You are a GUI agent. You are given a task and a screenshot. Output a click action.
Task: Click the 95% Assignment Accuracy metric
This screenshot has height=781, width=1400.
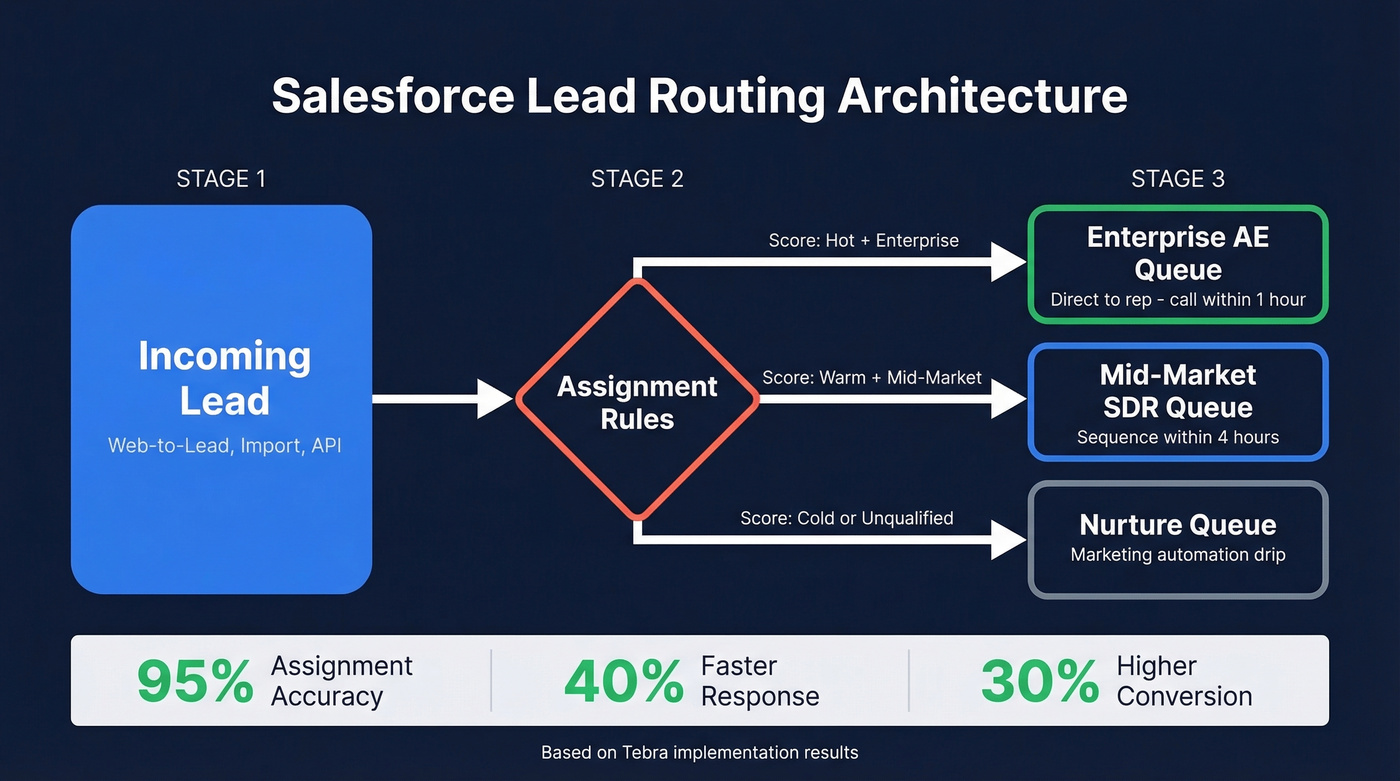[275, 680]
